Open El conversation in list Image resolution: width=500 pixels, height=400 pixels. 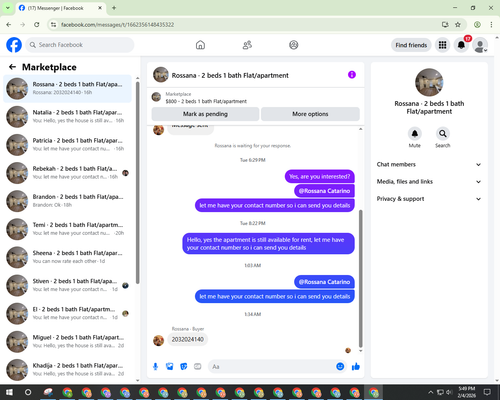67,313
